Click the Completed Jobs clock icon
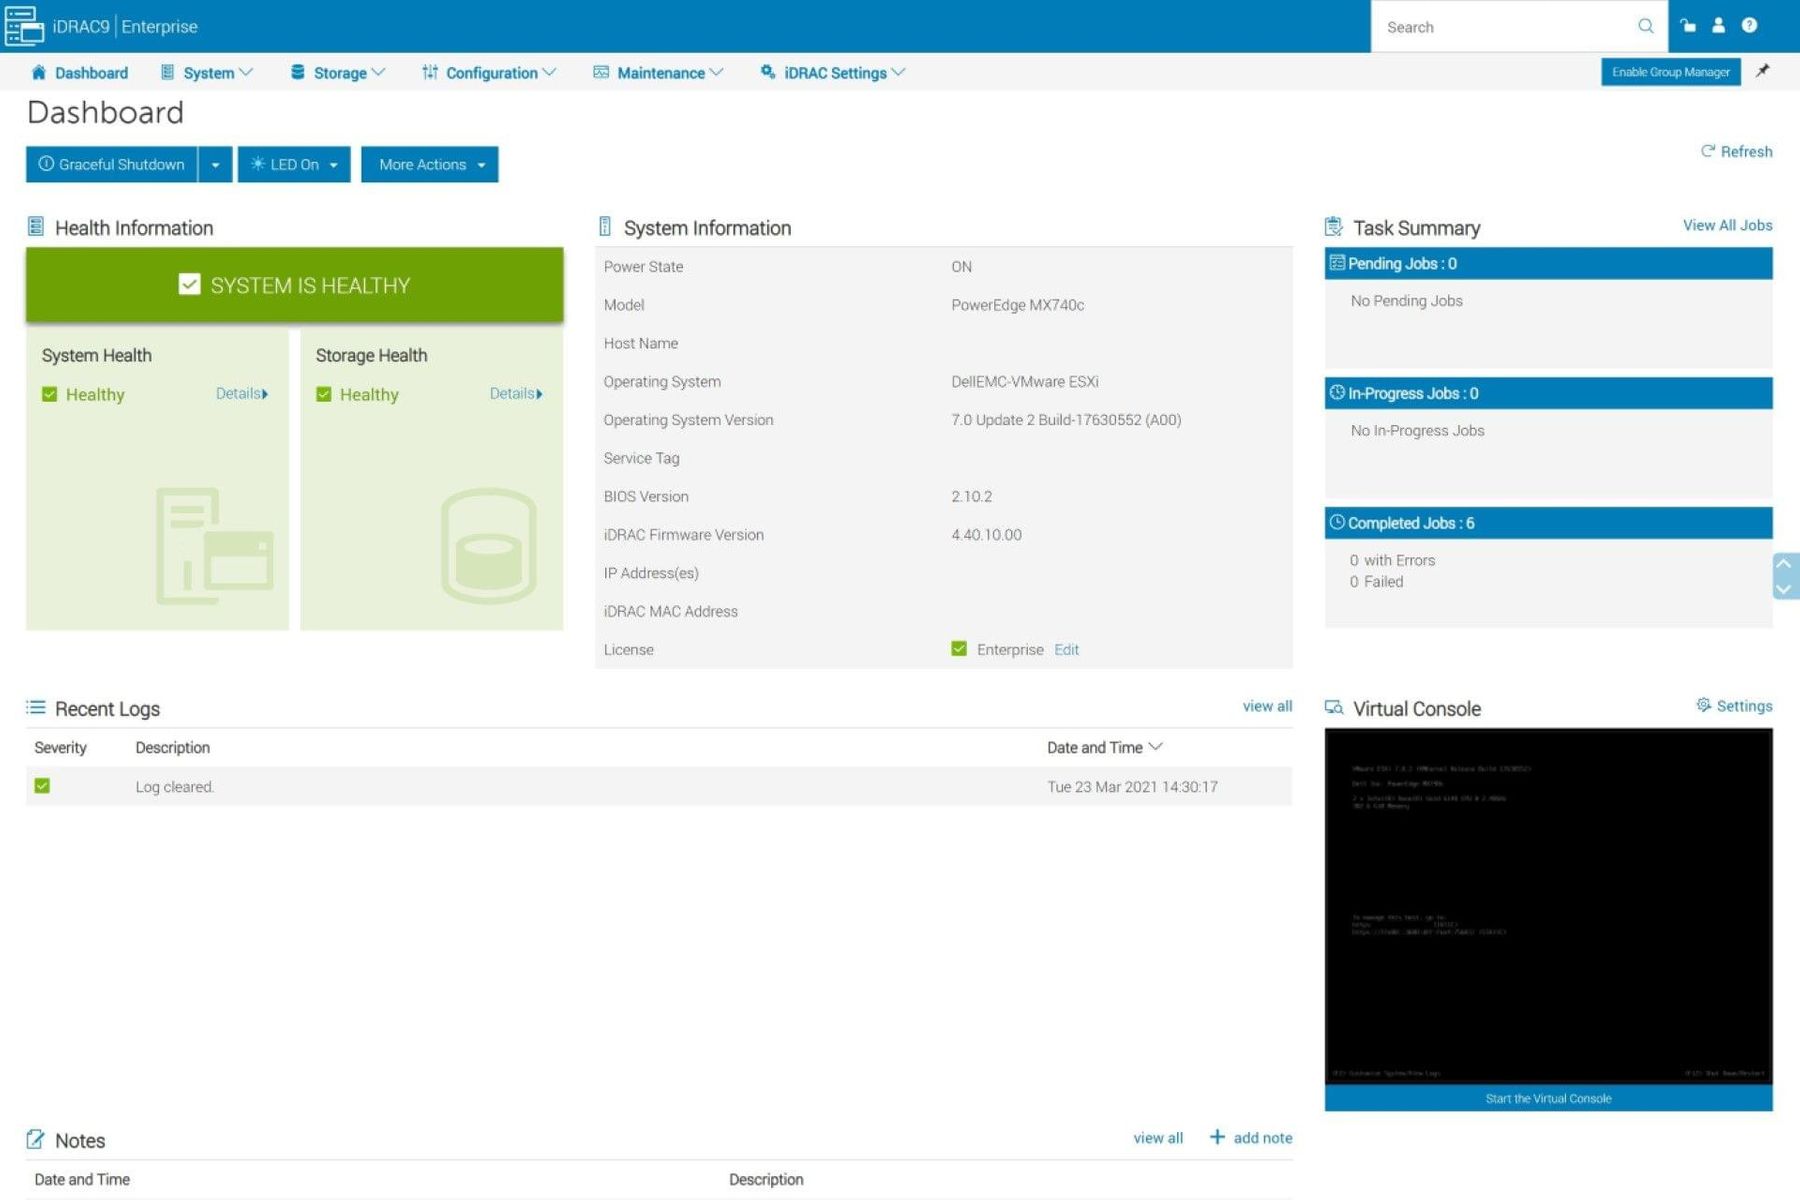The height and width of the screenshot is (1200, 1800). 1337,522
